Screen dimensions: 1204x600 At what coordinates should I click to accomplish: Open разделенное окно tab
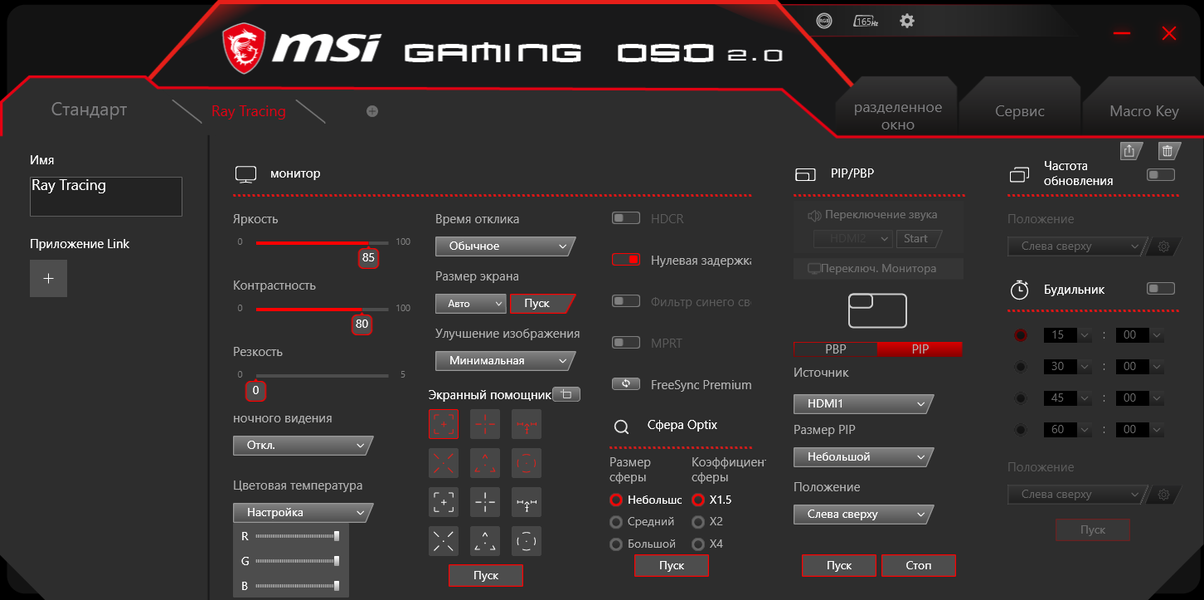coord(898,116)
